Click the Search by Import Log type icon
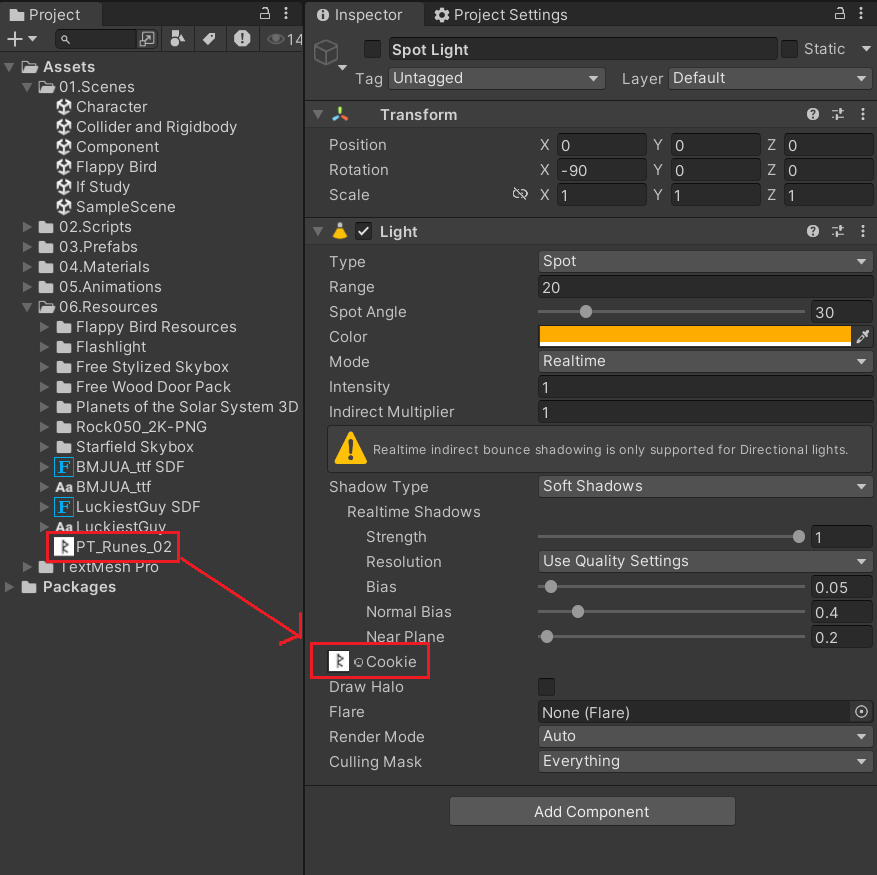Screen dimensions: 877x875 (x=242, y=39)
